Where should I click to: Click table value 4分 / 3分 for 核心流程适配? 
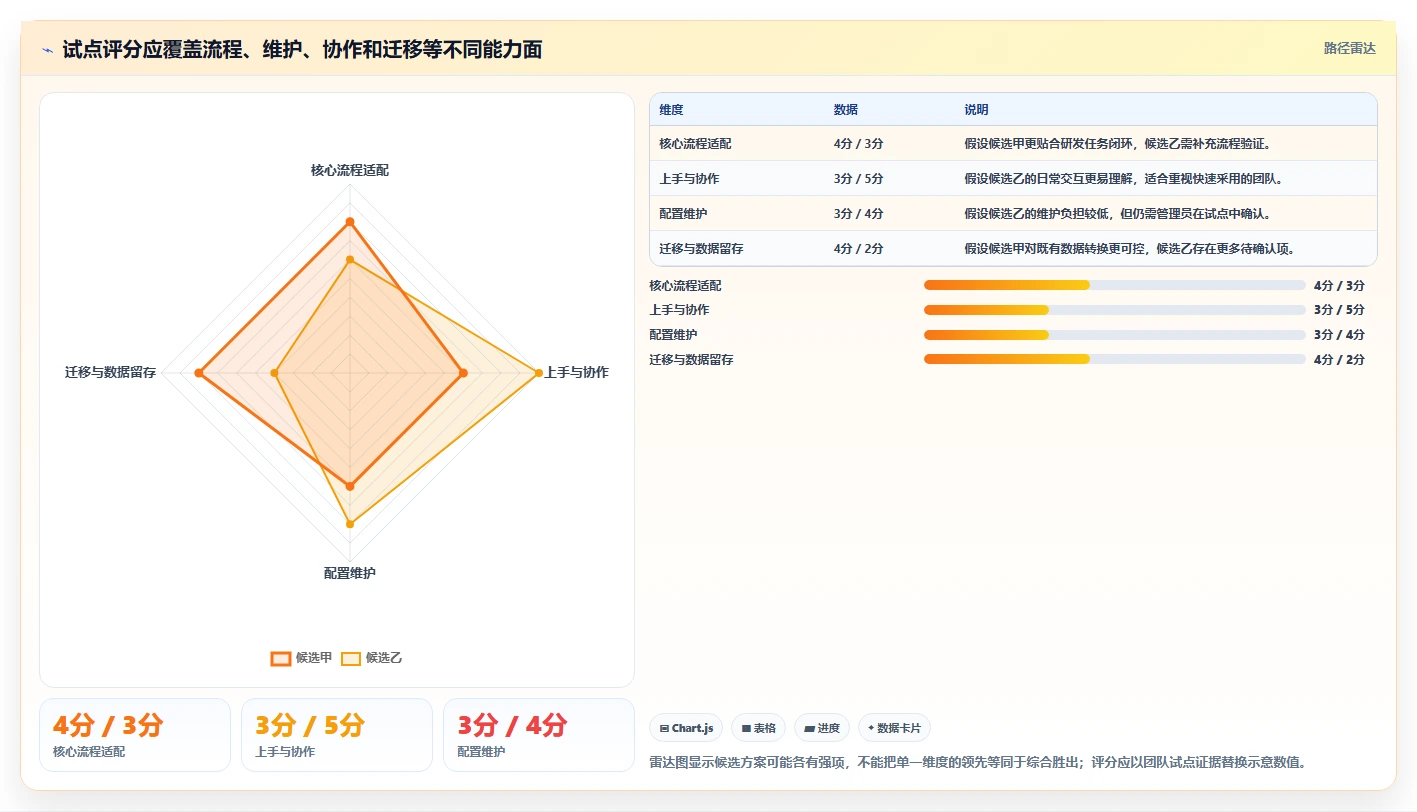859,144
